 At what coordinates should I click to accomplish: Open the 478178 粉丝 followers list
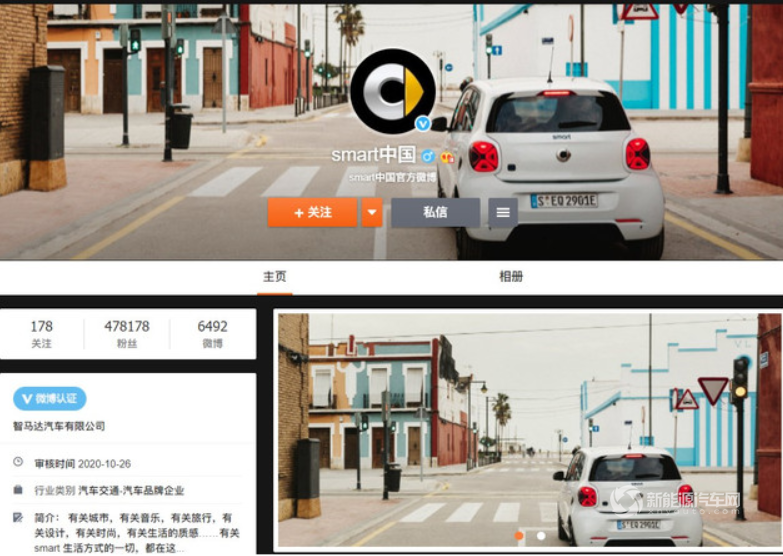click(x=127, y=334)
